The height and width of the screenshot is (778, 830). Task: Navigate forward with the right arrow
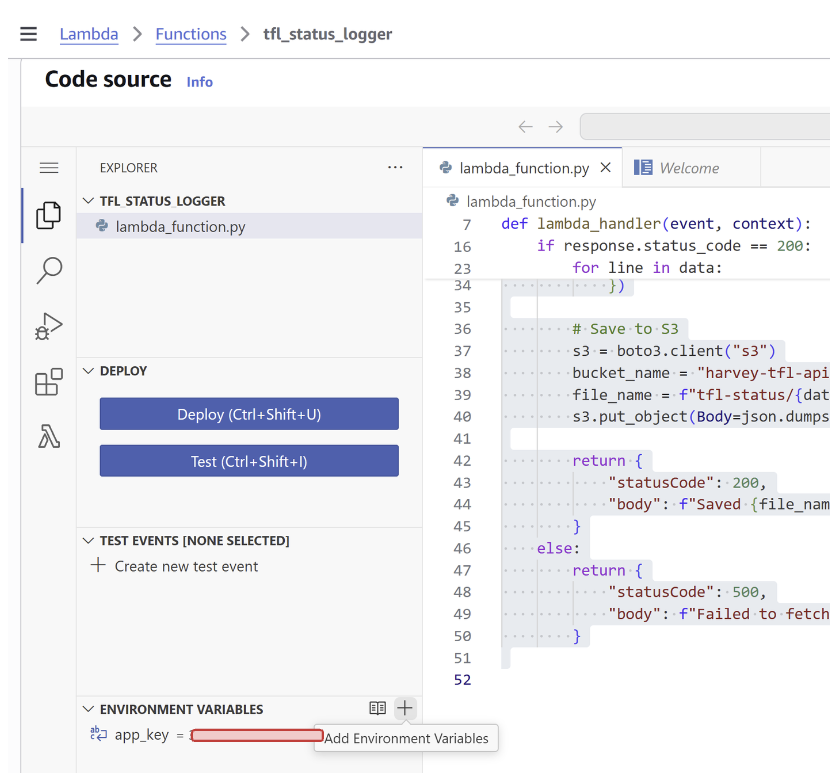point(556,126)
